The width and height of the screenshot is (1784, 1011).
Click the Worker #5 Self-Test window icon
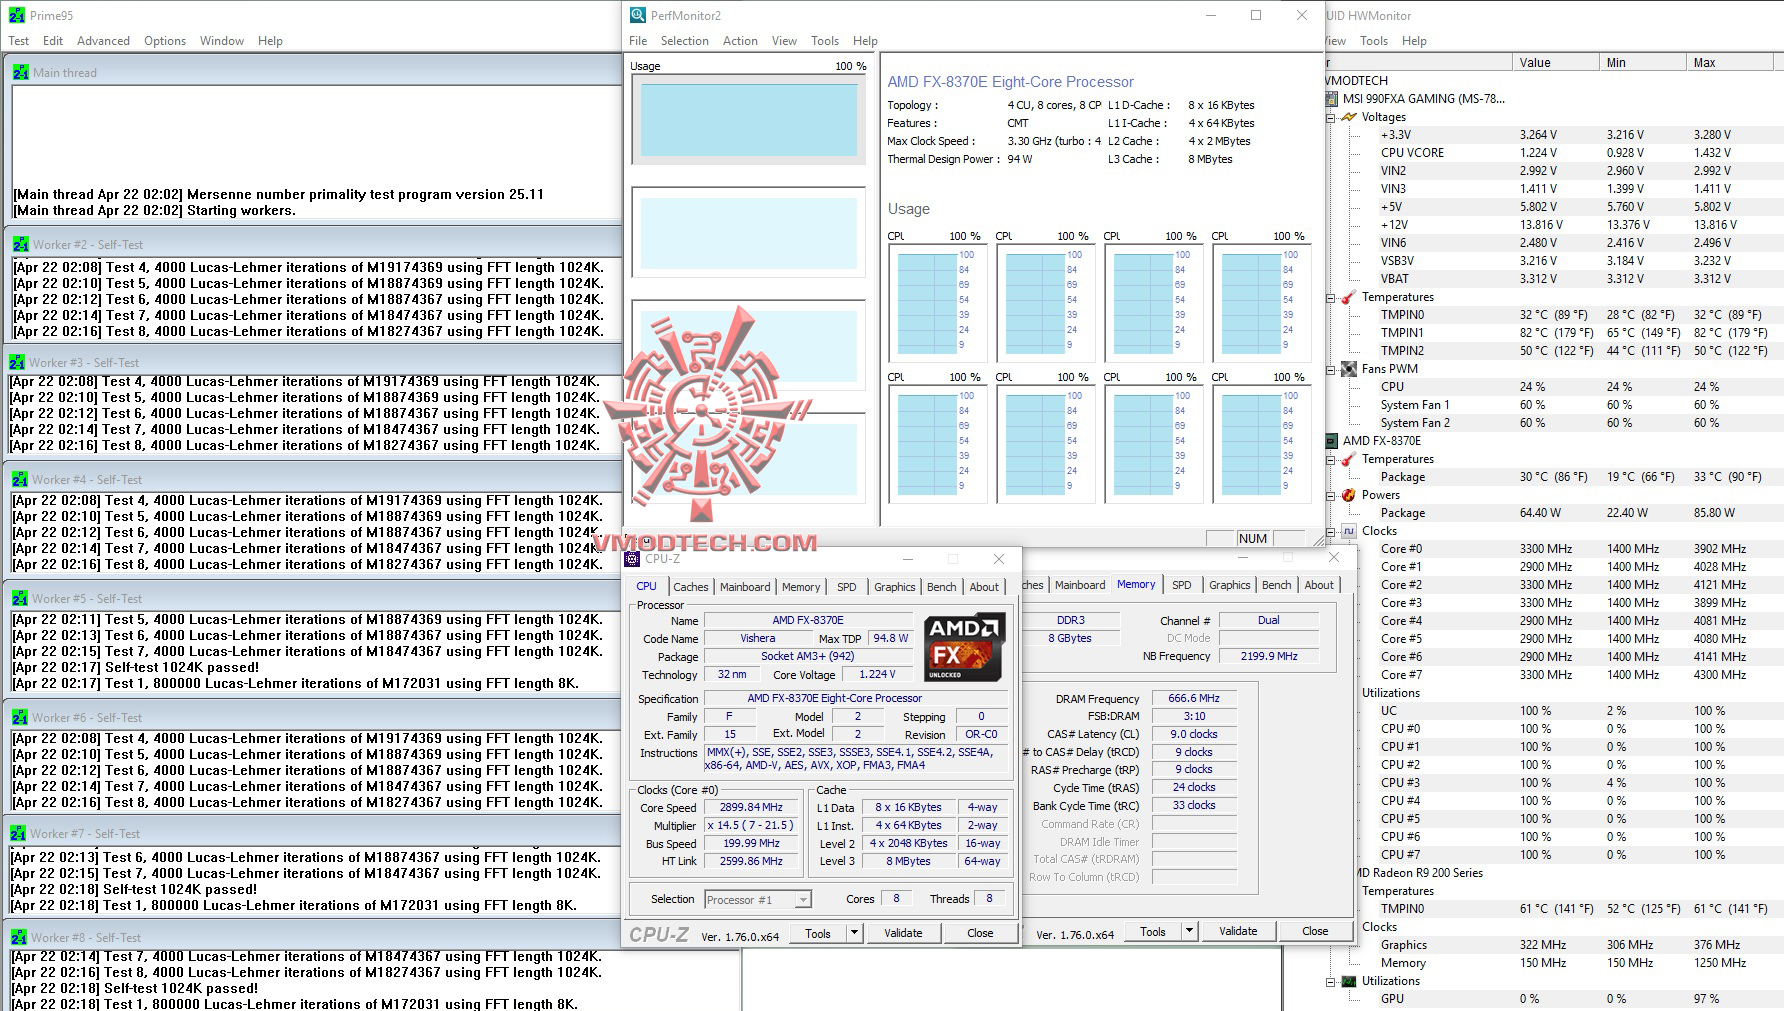coord(20,598)
